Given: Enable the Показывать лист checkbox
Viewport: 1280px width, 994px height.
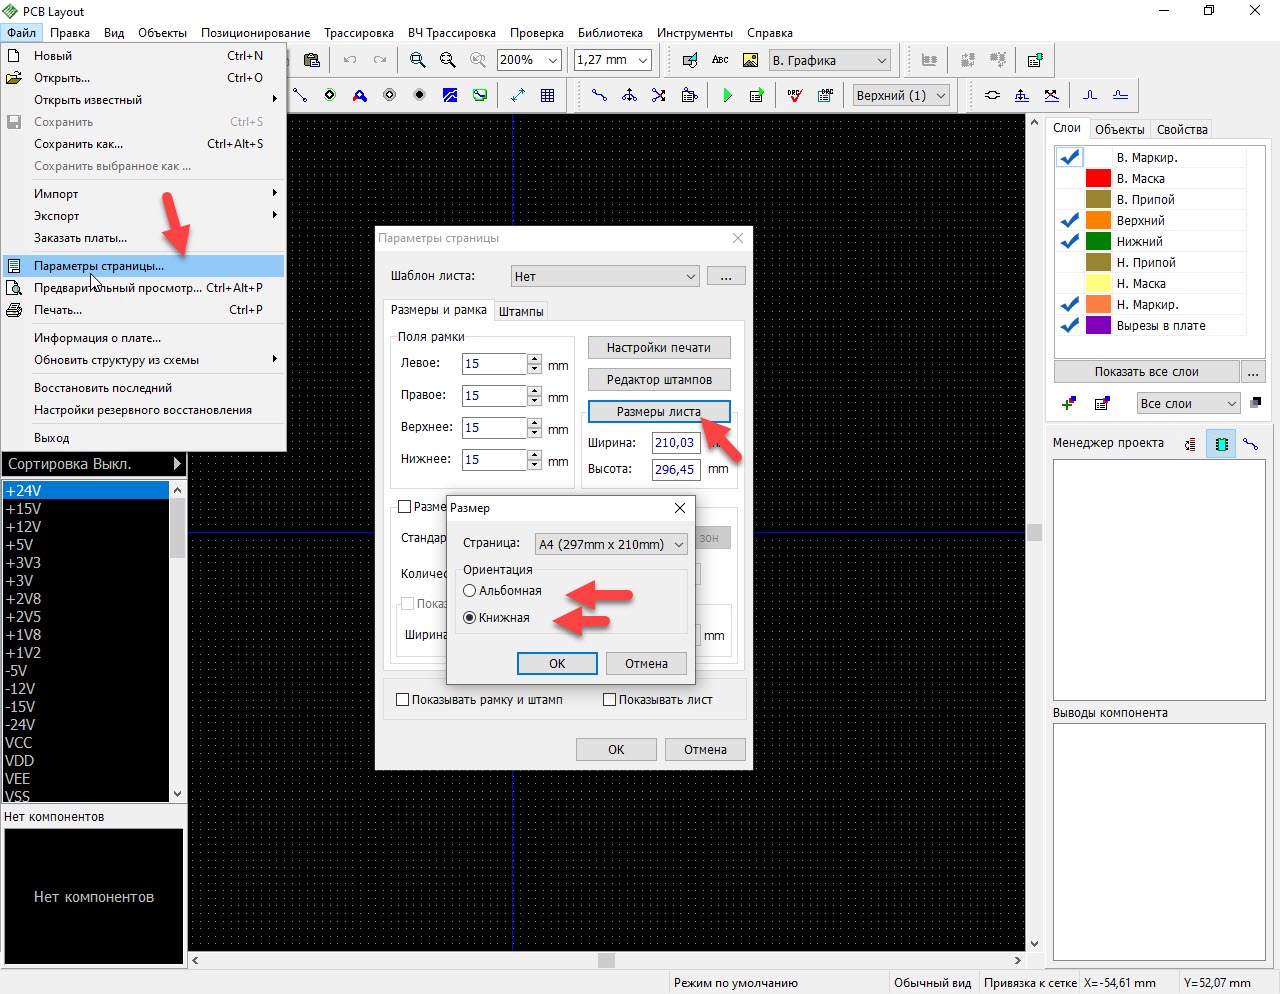Looking at the screenshot, I should pos(610,700).
